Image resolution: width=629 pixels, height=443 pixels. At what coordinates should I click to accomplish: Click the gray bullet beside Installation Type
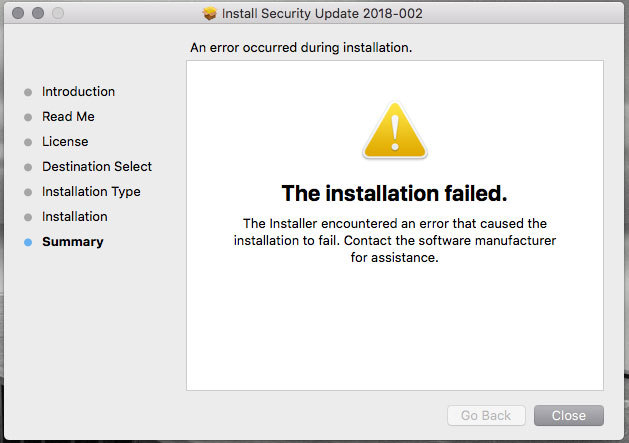tap(28, 192)
